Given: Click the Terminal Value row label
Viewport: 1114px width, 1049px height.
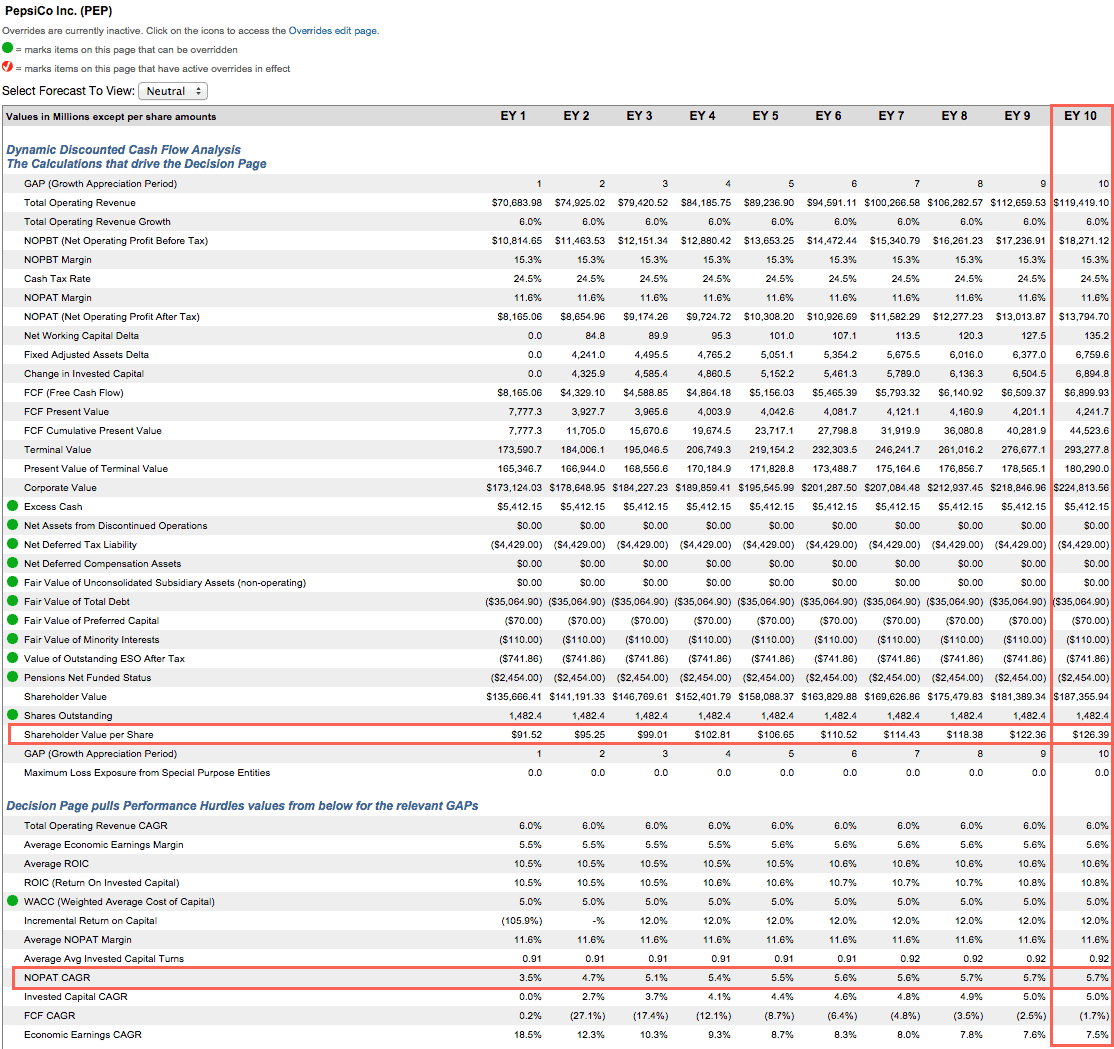Looking at the screenshot, I should [x=58, y=450].
